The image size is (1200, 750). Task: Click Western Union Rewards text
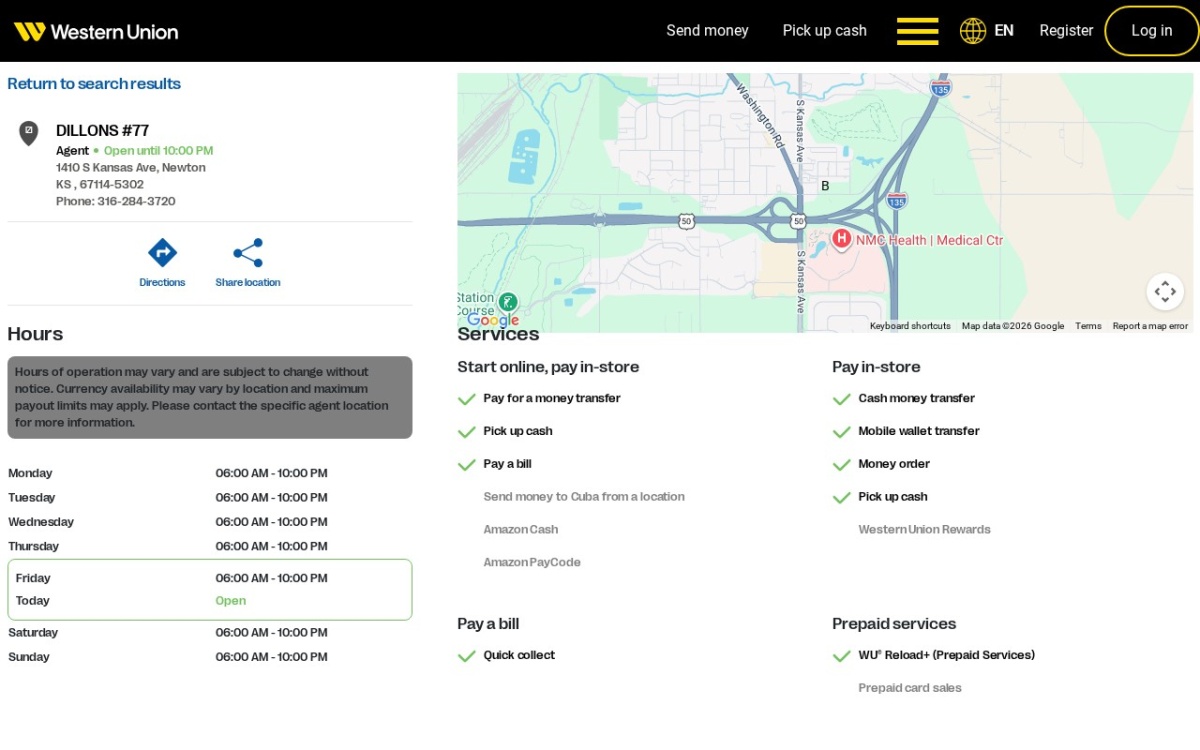[x=924, y=530]
